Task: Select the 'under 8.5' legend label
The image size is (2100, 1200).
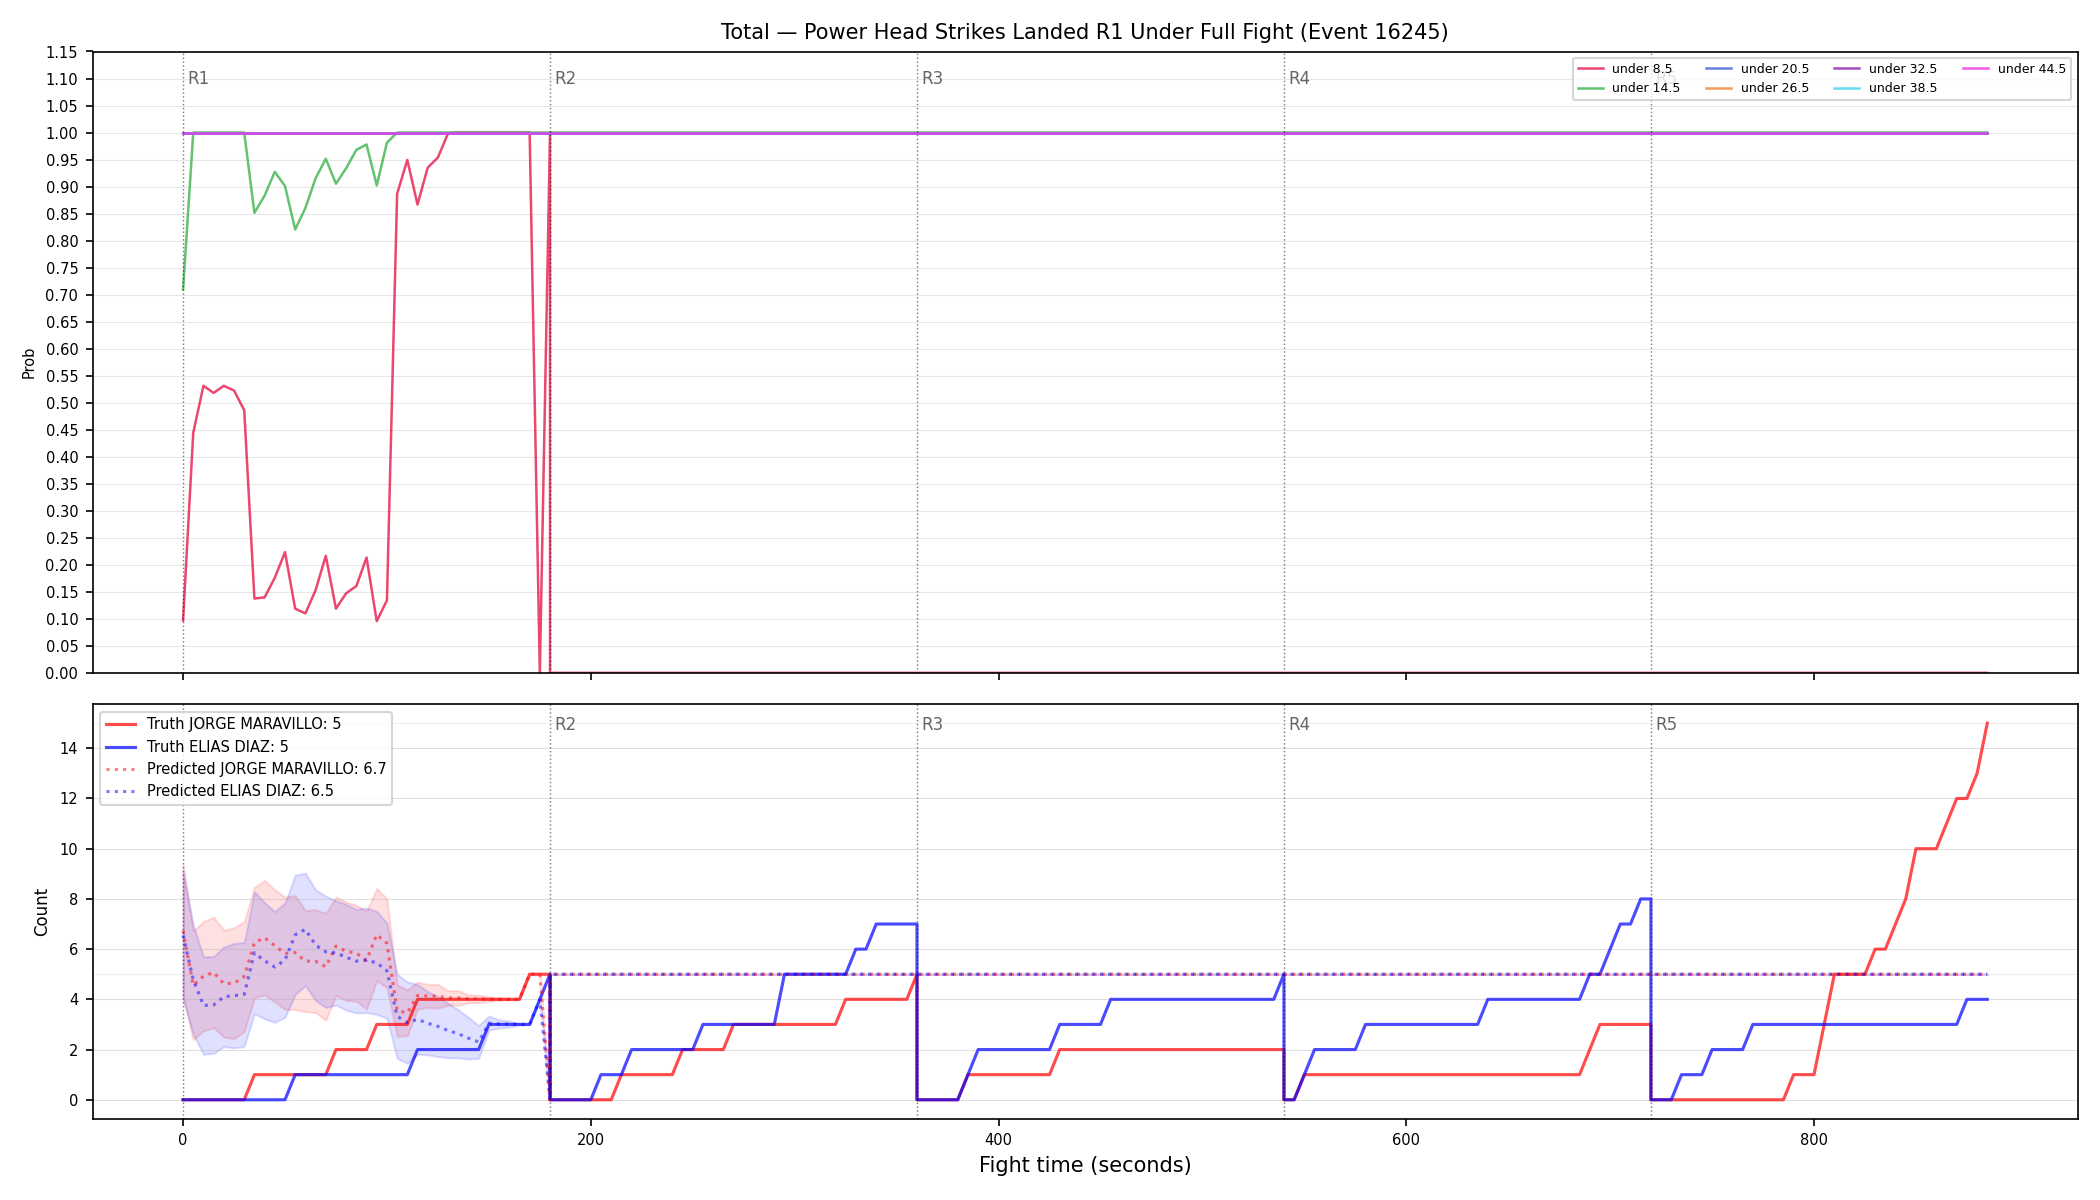Action: point(1642,69)
